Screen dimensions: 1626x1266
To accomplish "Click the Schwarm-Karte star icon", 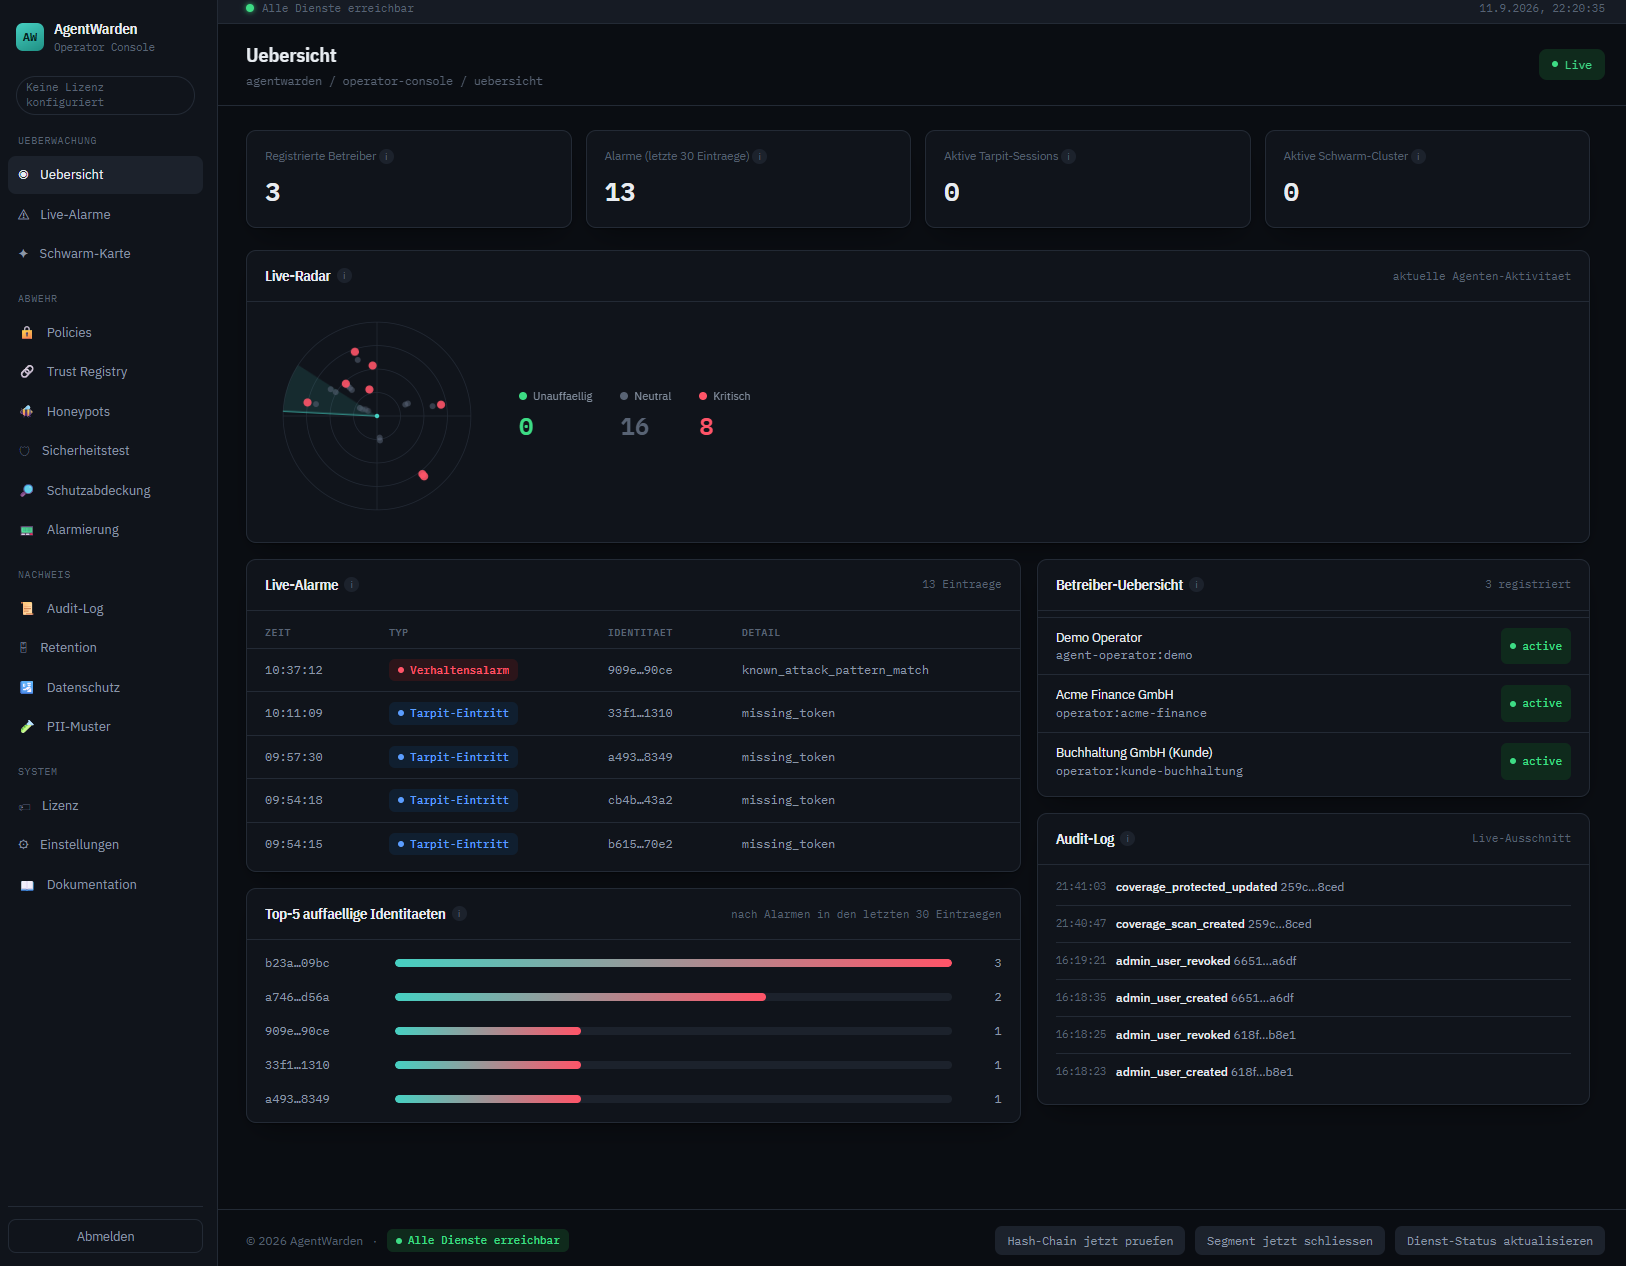I will (x=24, y=254).
